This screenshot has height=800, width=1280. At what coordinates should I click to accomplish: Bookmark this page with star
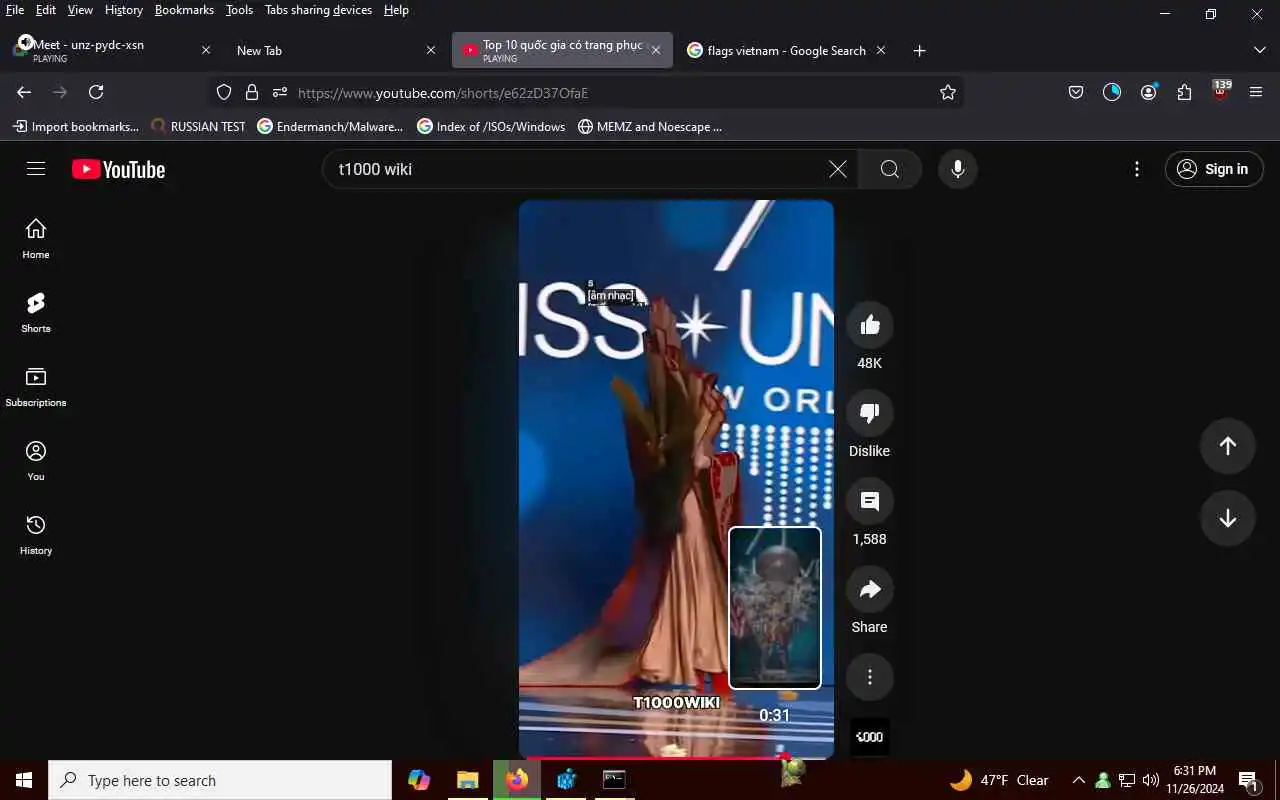(x=947, y=92)
